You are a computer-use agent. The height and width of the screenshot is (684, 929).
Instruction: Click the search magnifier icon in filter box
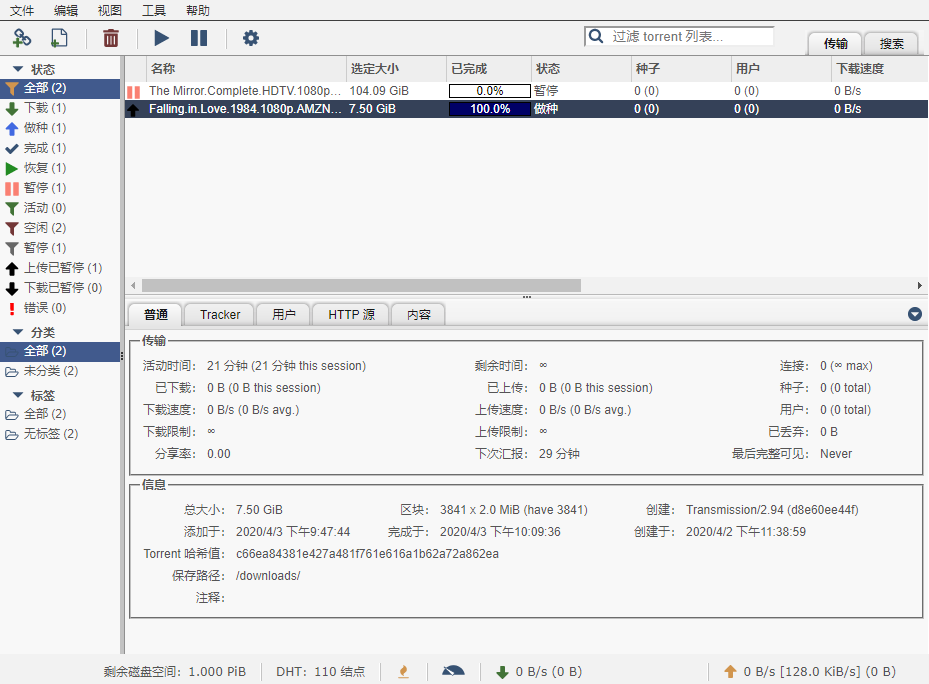596,36
